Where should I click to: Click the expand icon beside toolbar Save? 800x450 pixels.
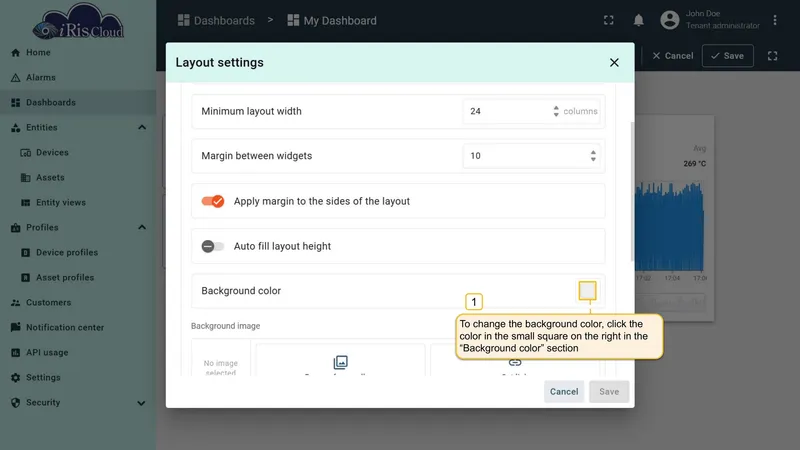(x=772, y=56)
